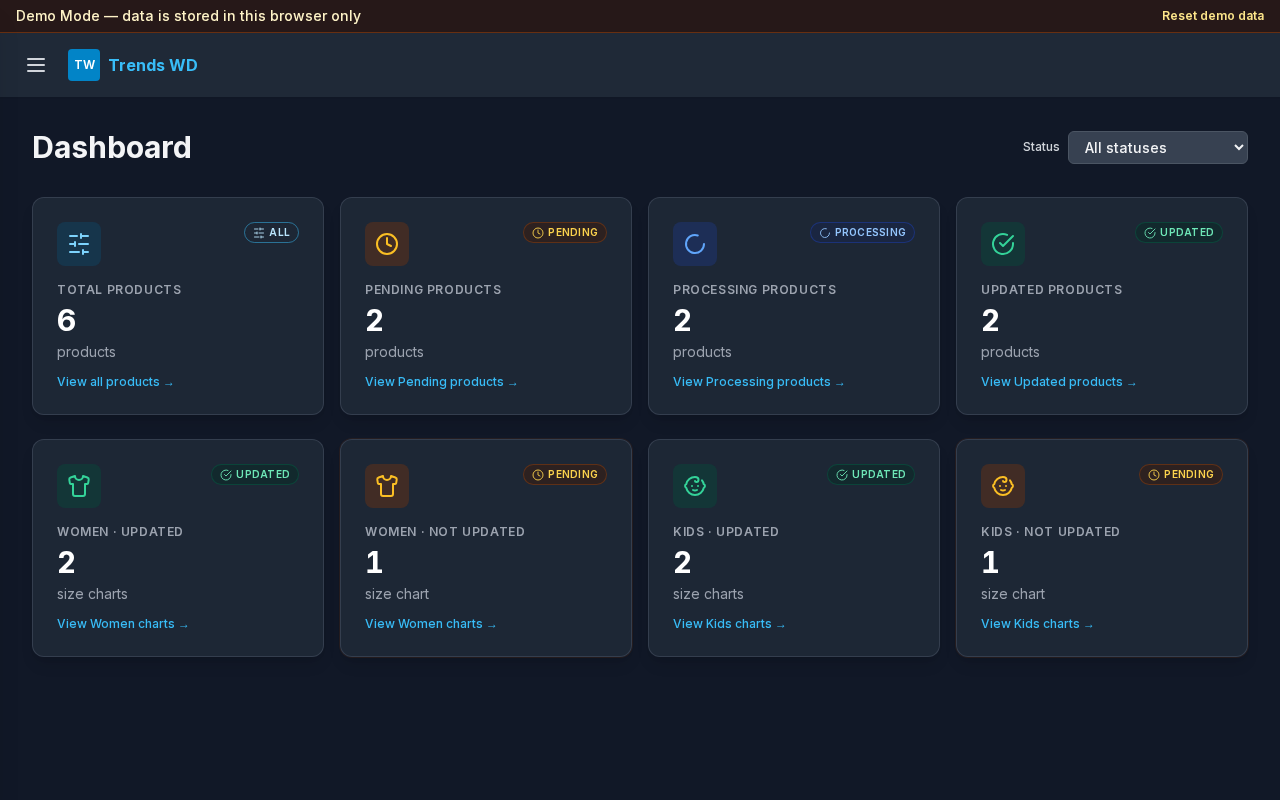Click the PENDING badge on Pending Products card

[x=565, y=232]
